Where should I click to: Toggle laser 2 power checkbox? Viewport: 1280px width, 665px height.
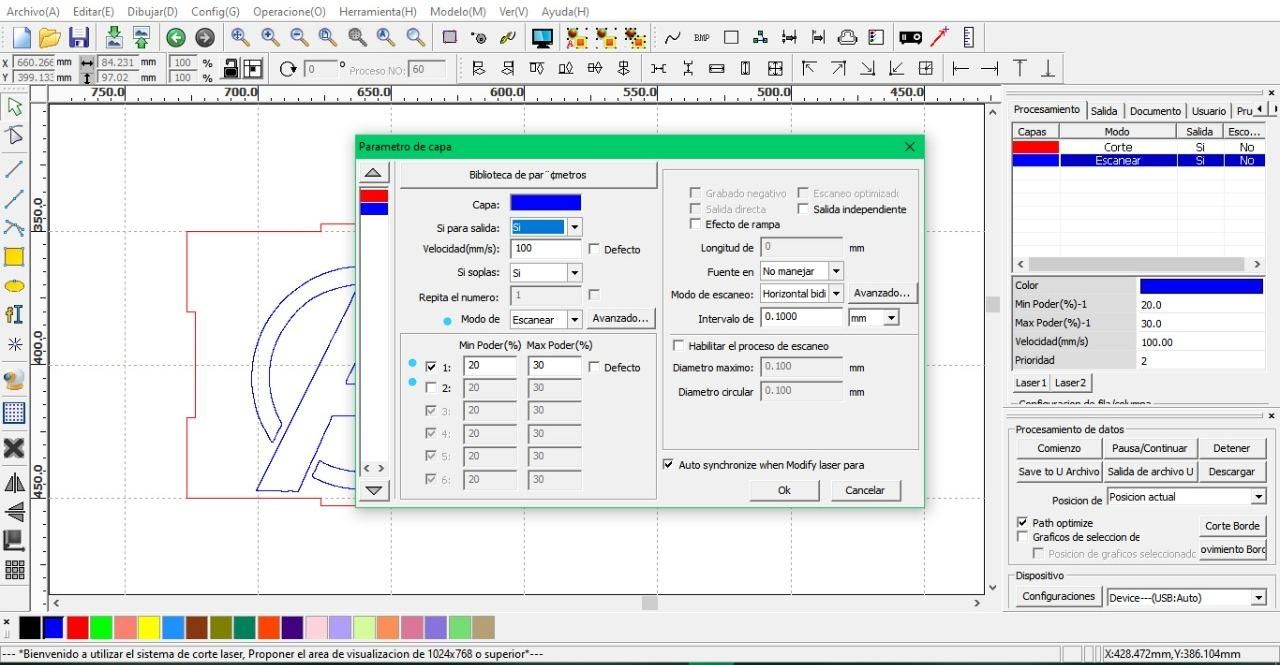pyautogui.click(x=431, y=388)
